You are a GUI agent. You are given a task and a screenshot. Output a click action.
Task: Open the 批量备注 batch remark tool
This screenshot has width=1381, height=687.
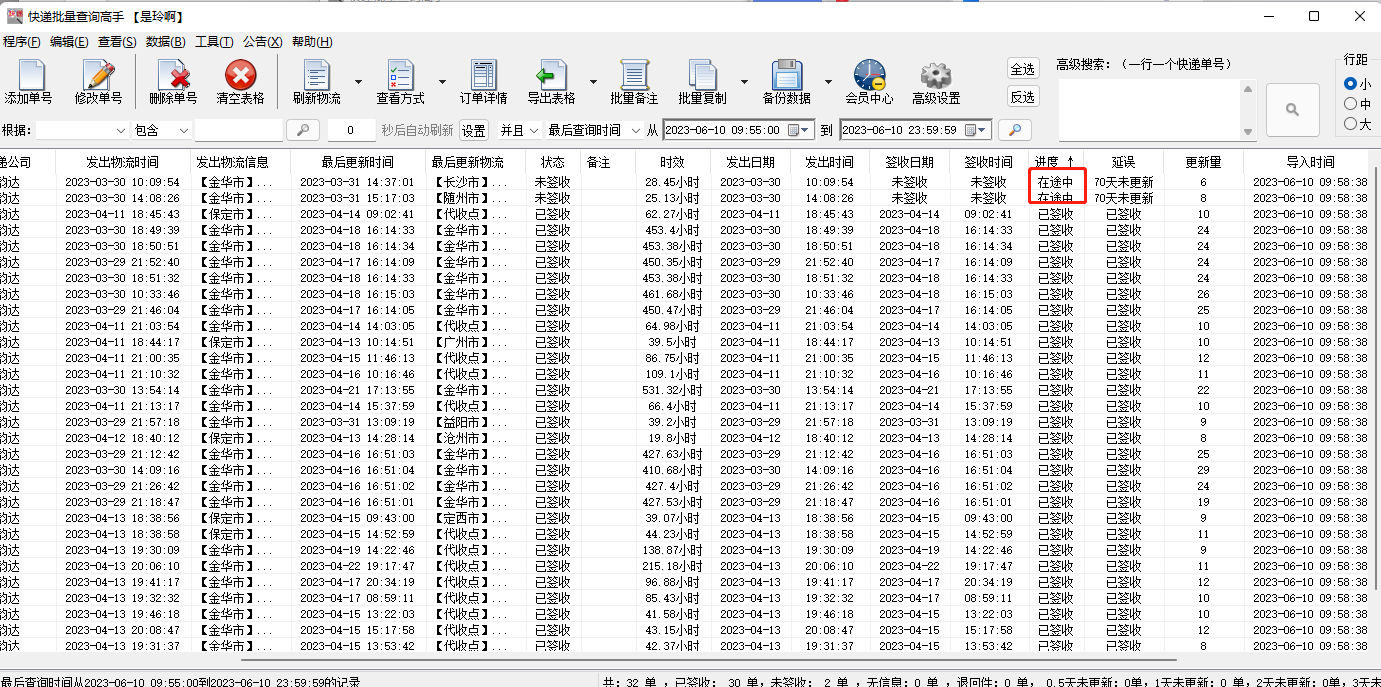pyautogui.click(x=636, y=80)
